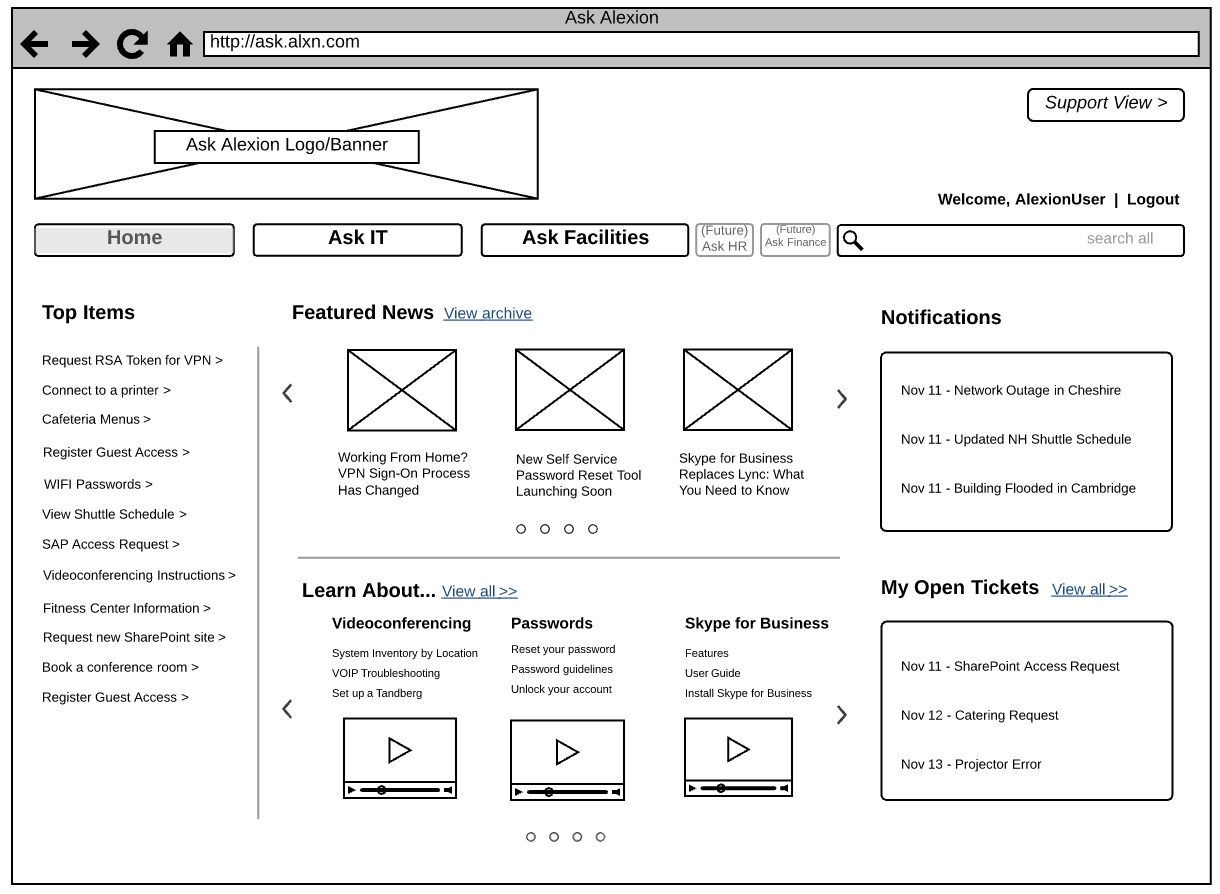Click the Skype for Business video progress bar
Screen dimensions: 1220x894
pos(738,788)
